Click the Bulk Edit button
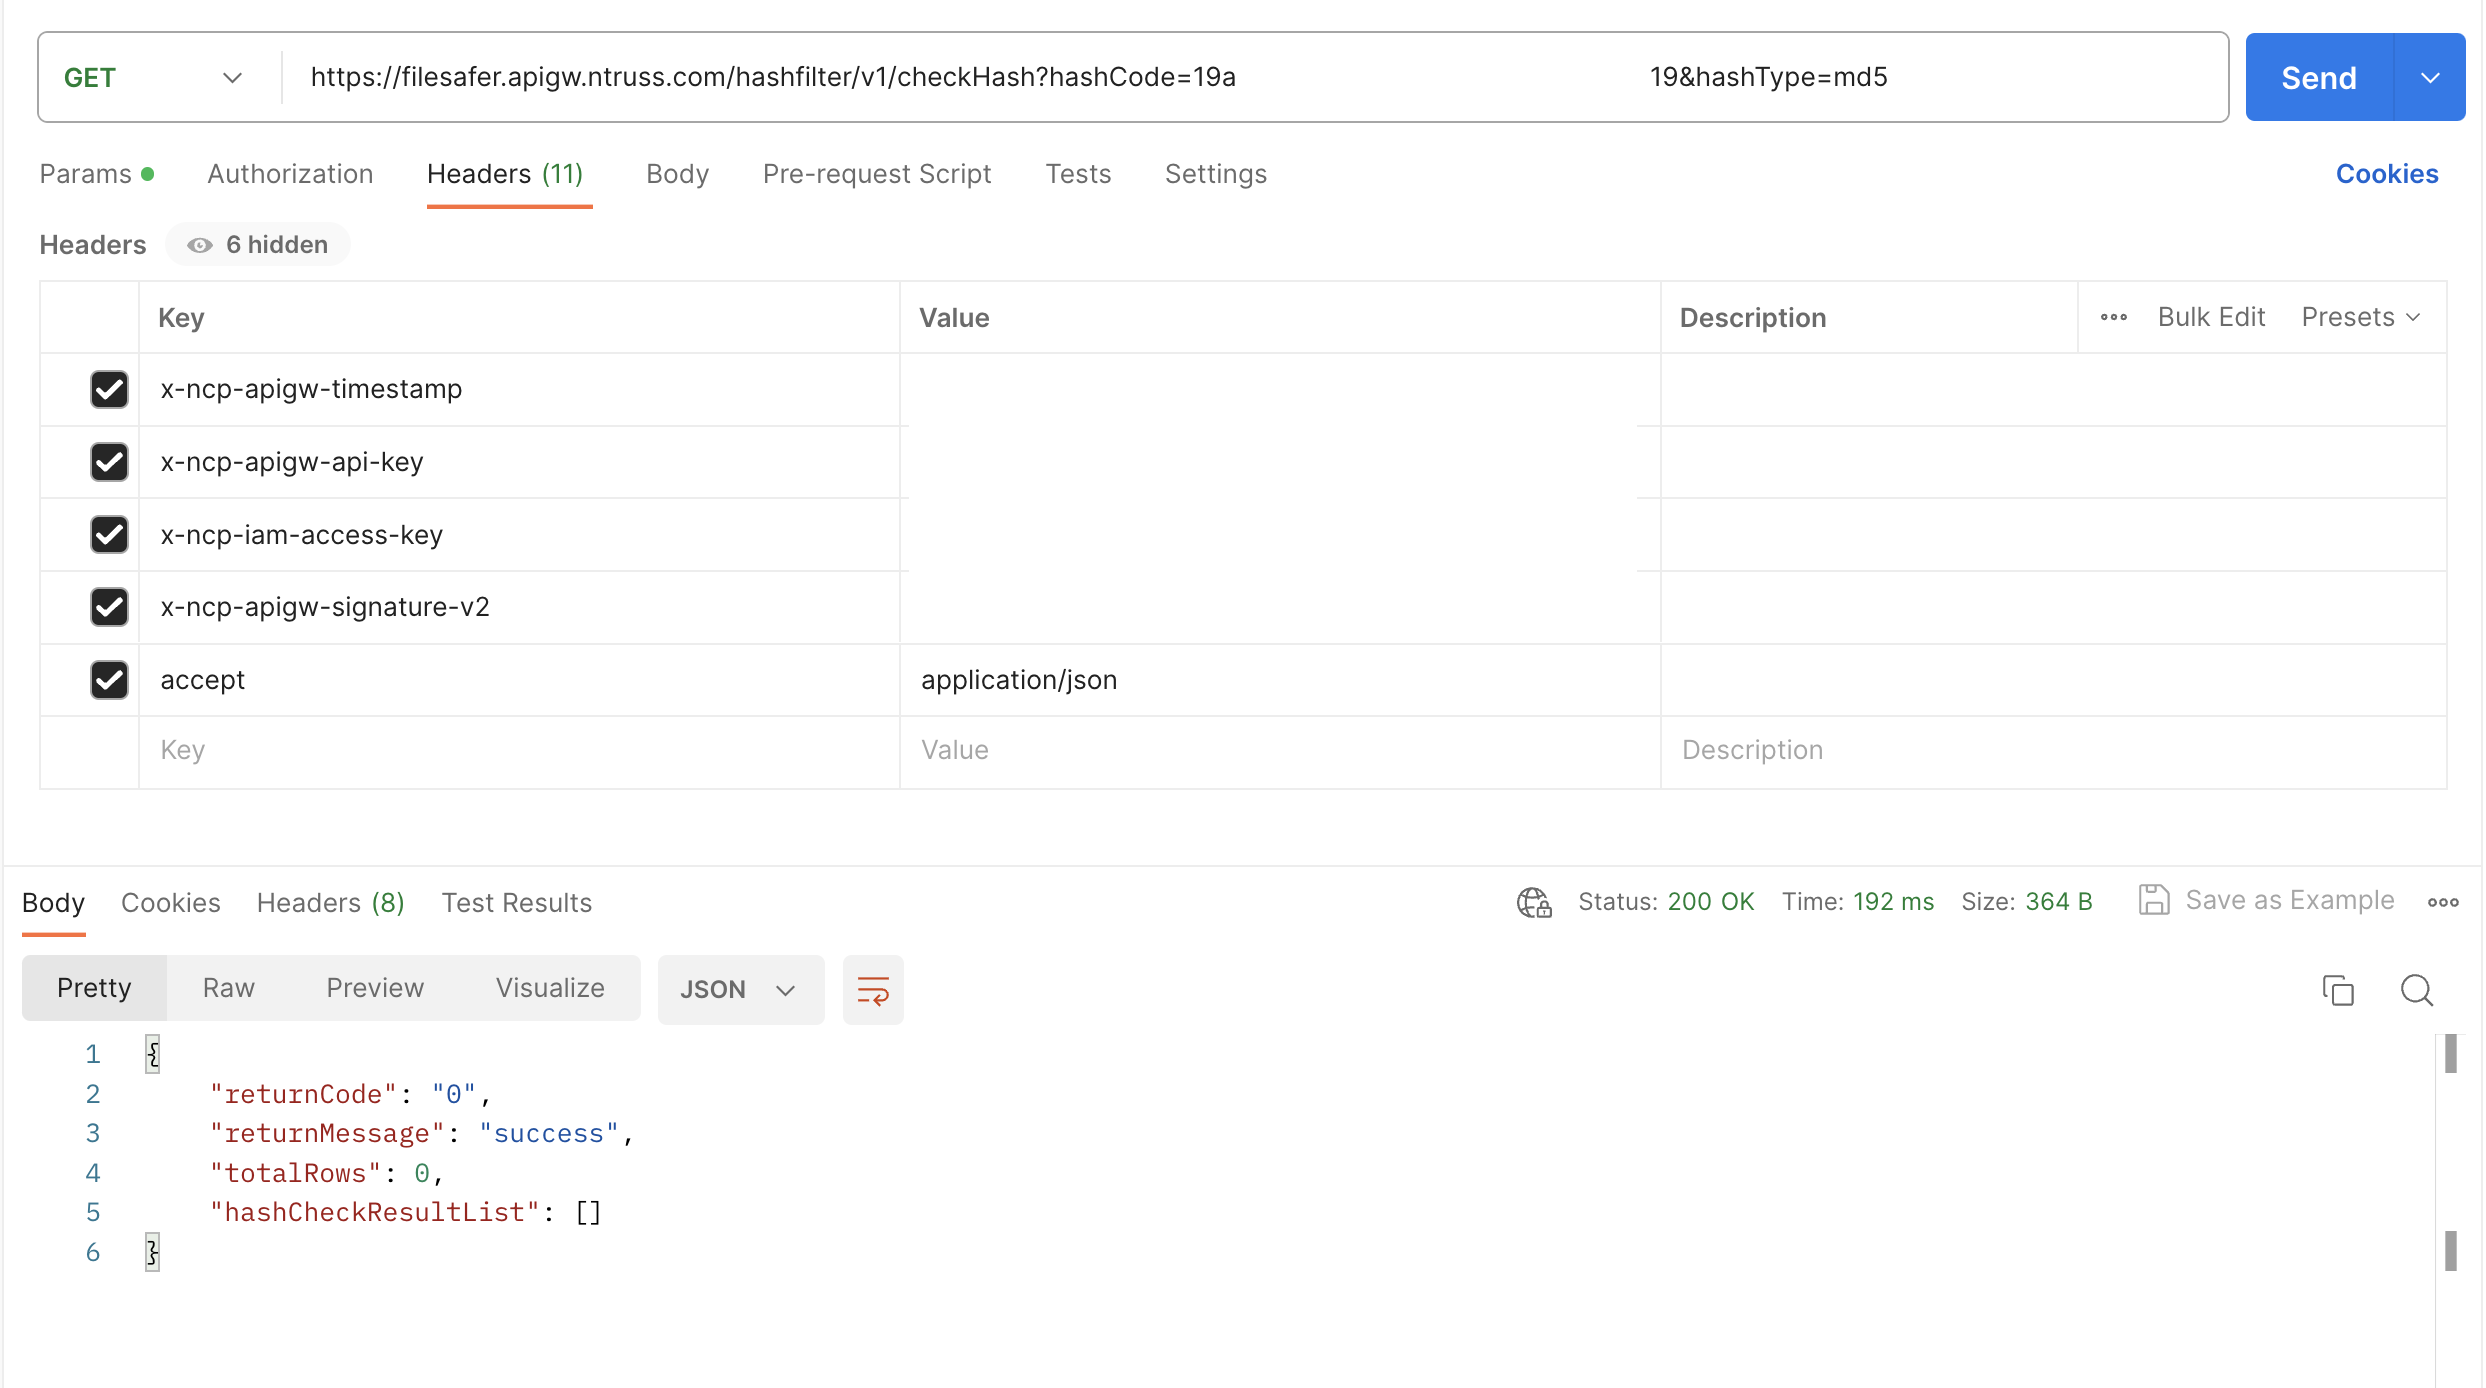Screen dimensions: 2486x1388 [2210, 317]
